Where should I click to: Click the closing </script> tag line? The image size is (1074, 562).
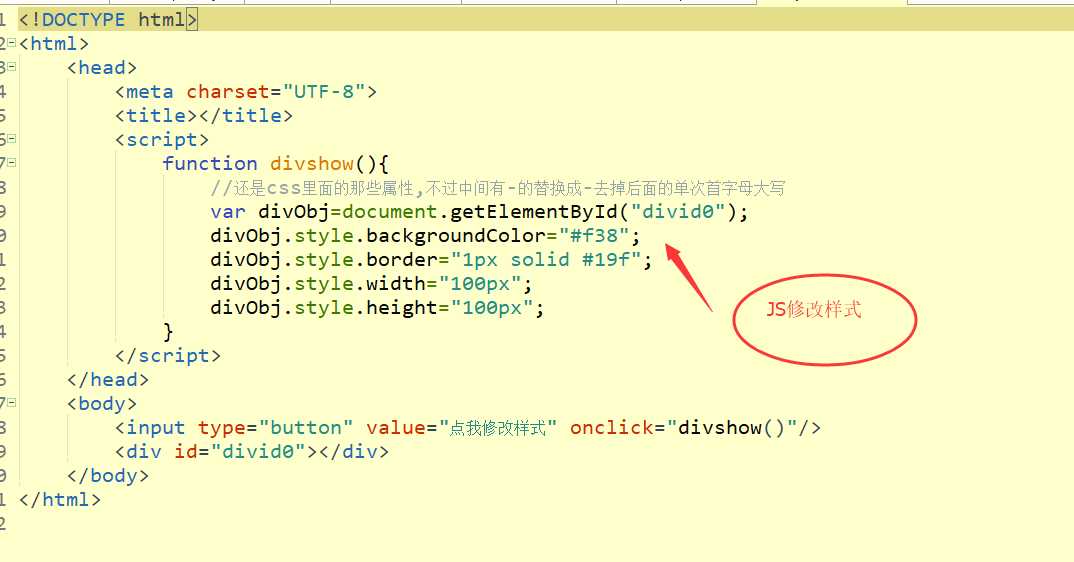(x=168, y=356)
